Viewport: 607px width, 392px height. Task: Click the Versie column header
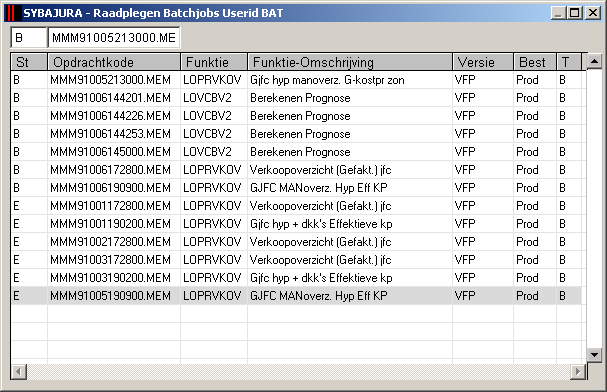coord(483,62)
